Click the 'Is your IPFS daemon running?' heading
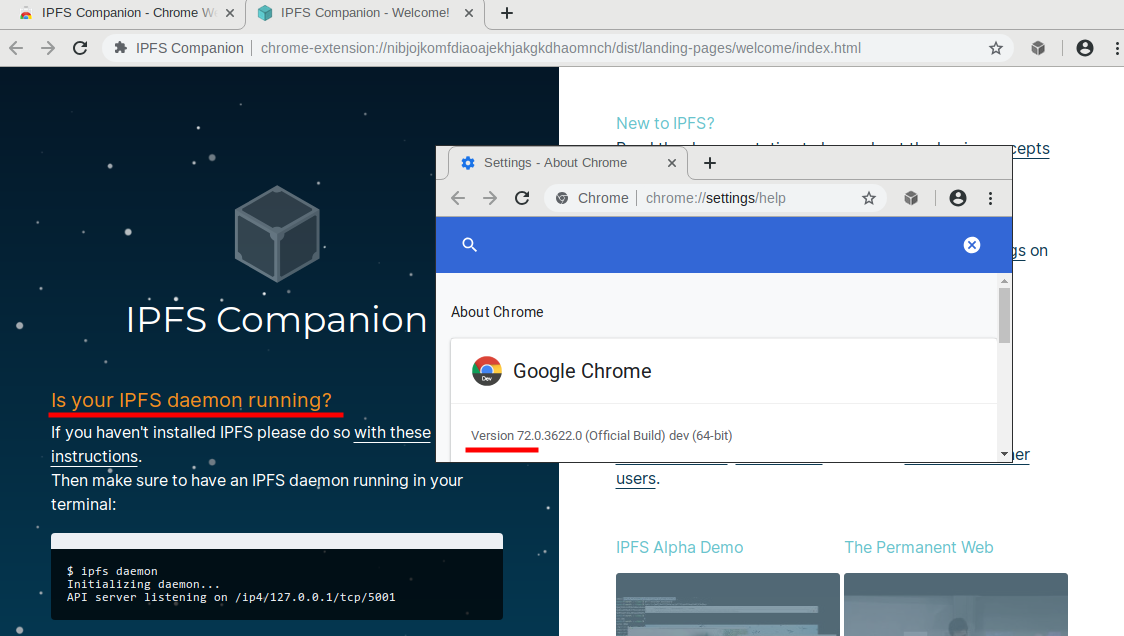1124x636 pixels. click(x=191, y=400)
